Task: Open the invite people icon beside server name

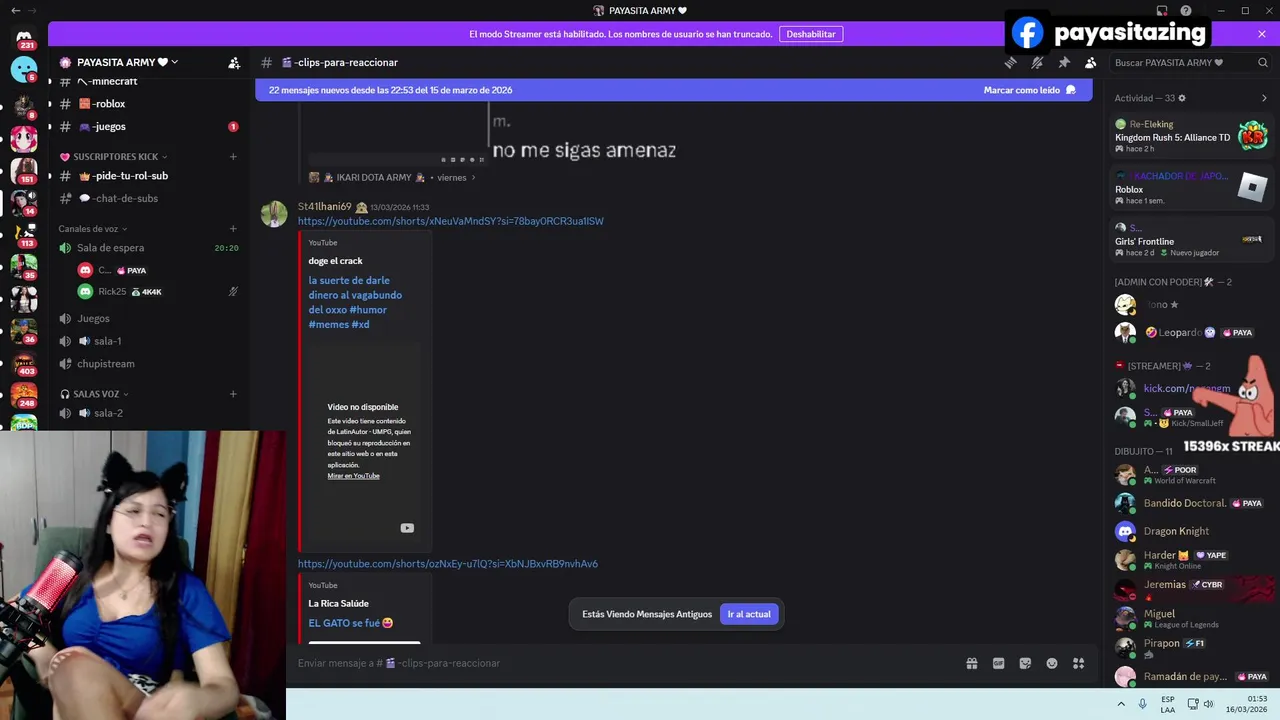Action: pos(234,62)
